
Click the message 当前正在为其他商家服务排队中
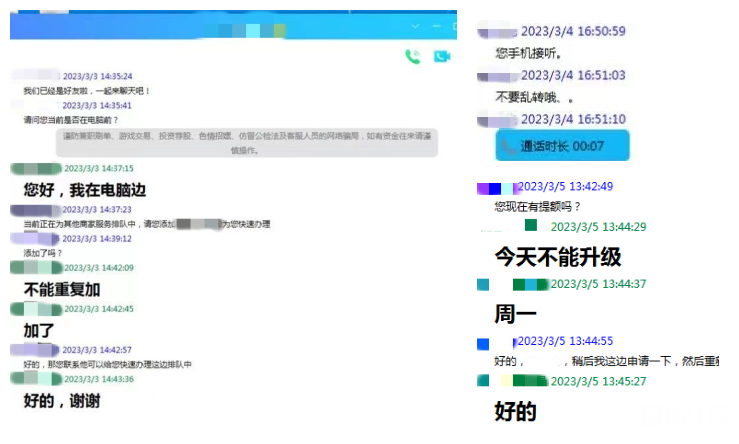click(x=146, y=224)
